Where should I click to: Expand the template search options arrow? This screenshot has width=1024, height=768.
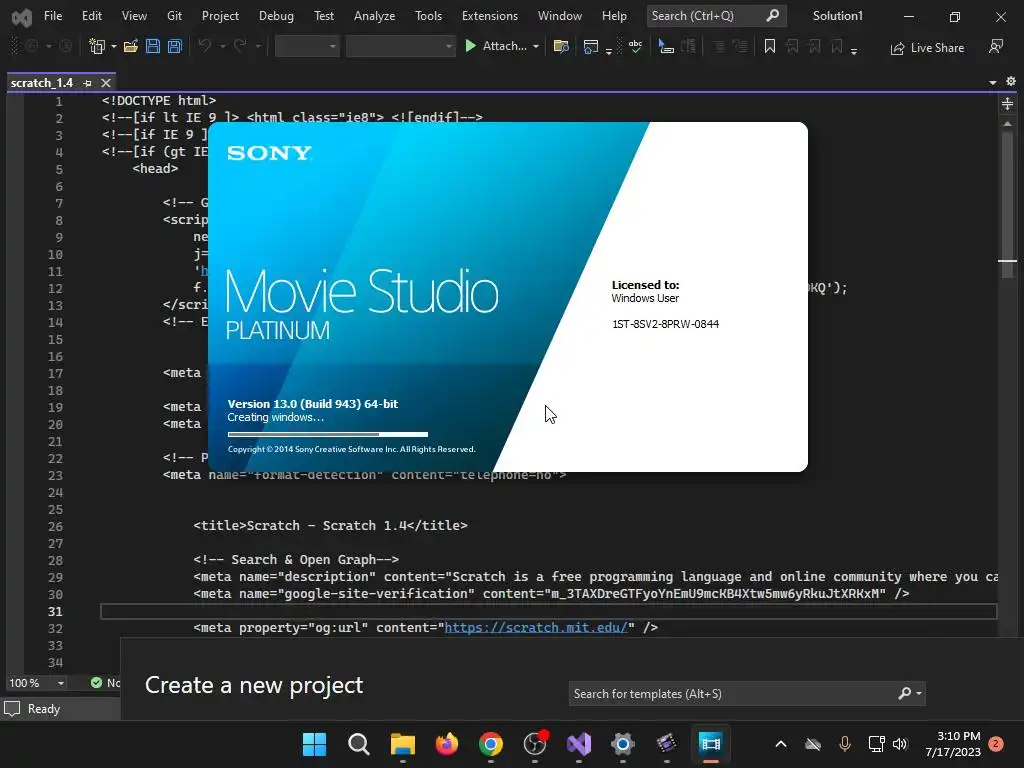919,694
